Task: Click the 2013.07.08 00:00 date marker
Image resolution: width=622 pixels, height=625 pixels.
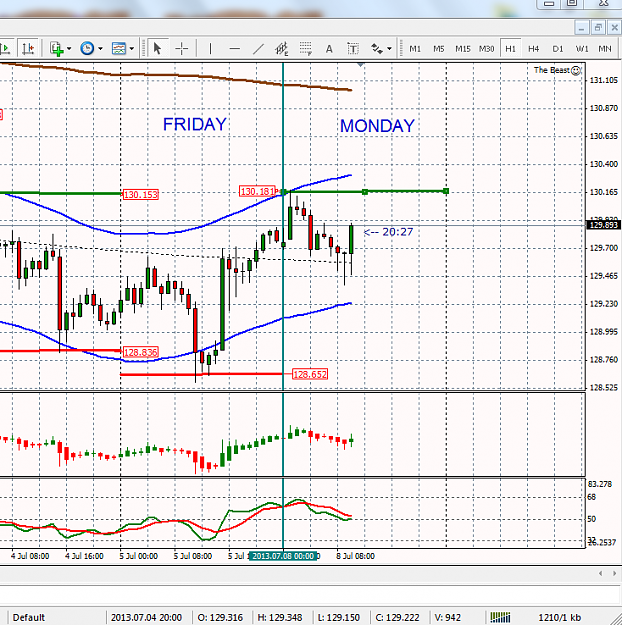Action: pyautogui.click(x=283, y=556)
